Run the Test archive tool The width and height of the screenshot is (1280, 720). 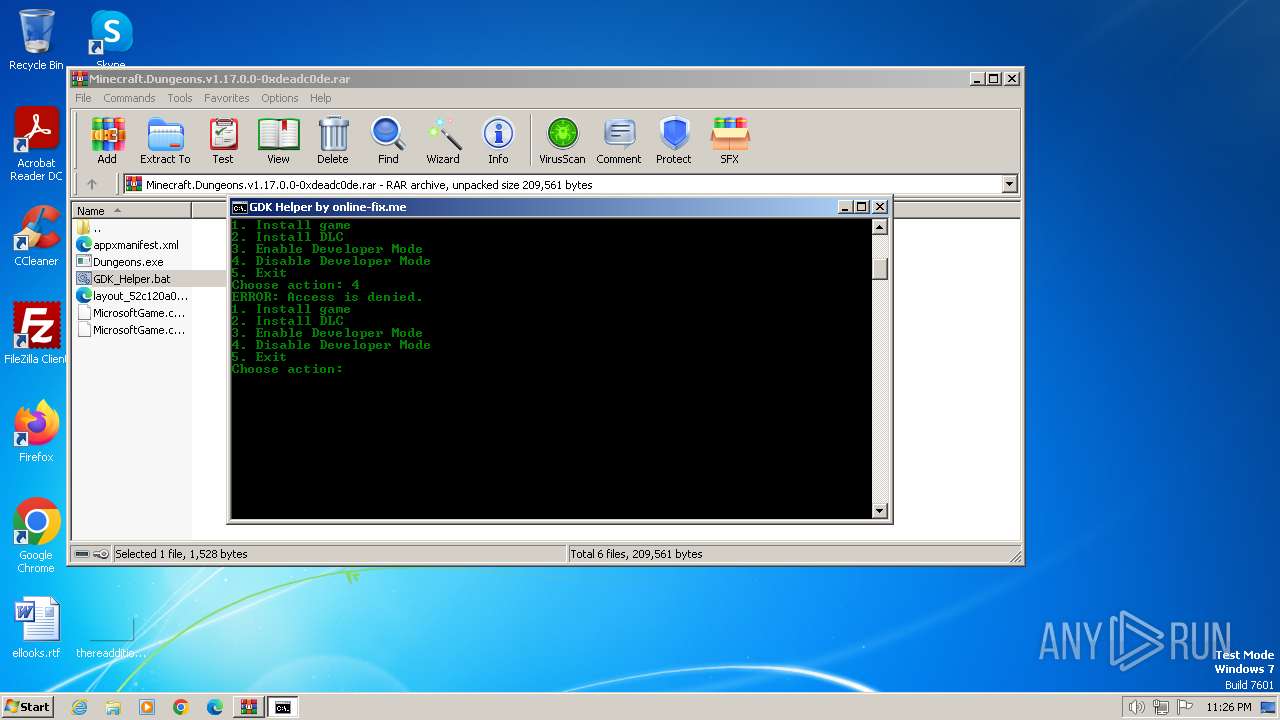223,140
